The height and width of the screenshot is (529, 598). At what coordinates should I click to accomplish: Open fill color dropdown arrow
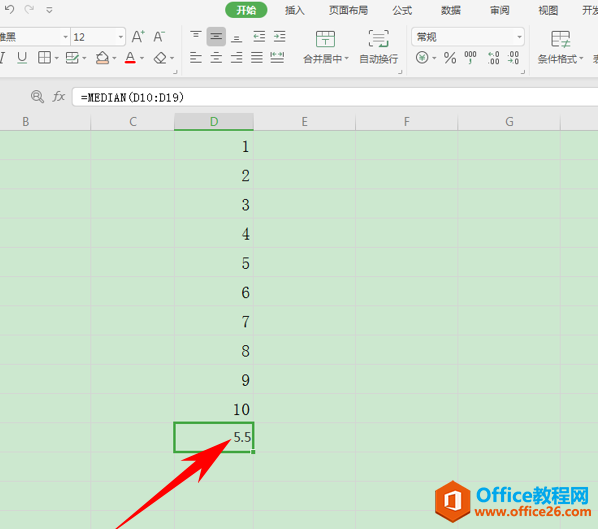[x=114, y=58]
